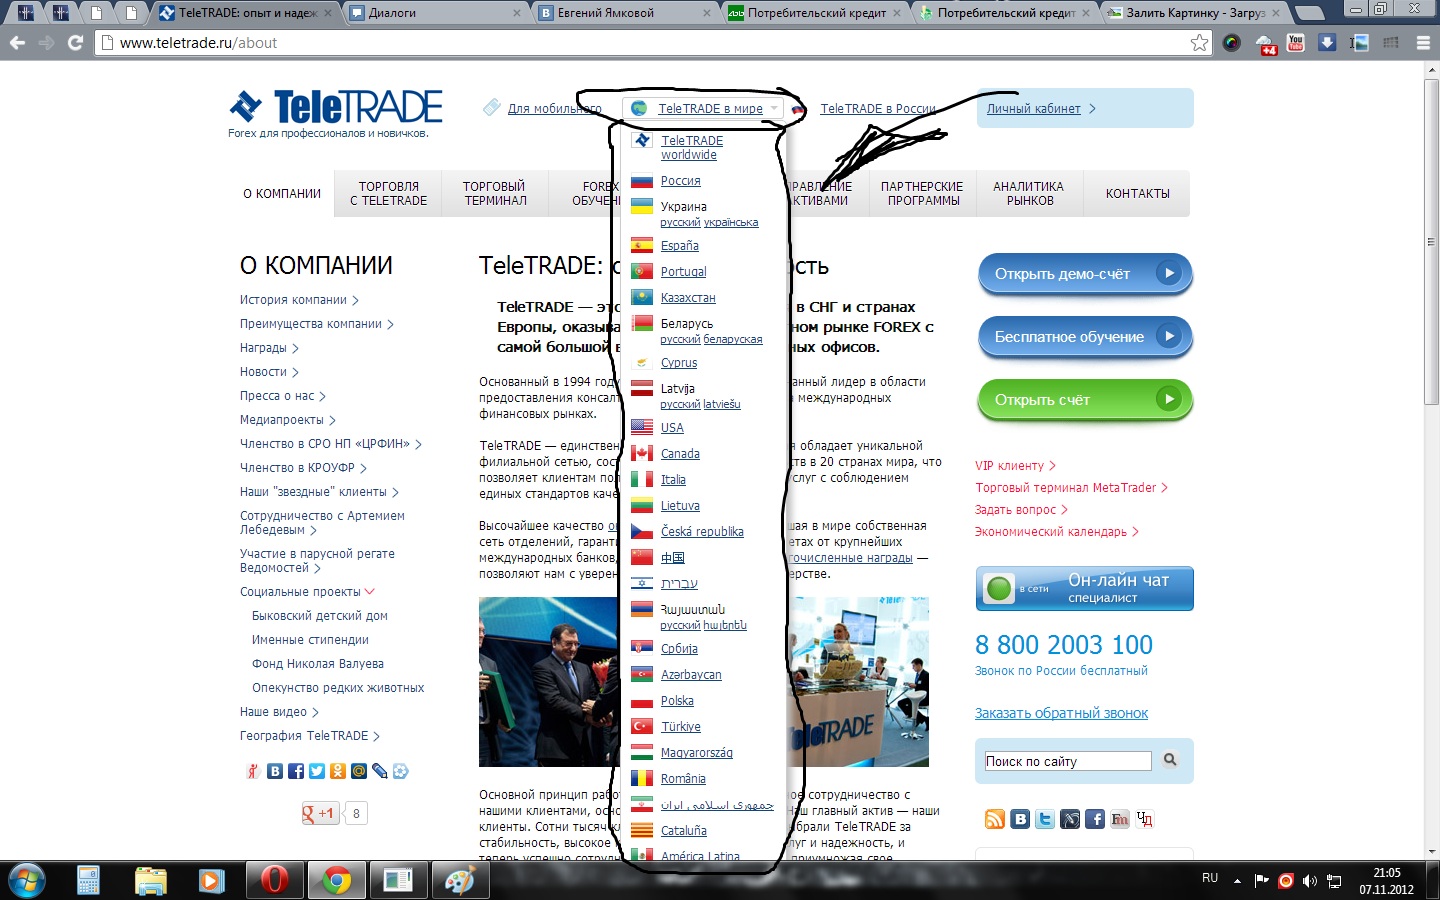
Task: Open the 'КОНТАКТЫ' menu item
Action: coord(1137,193)
